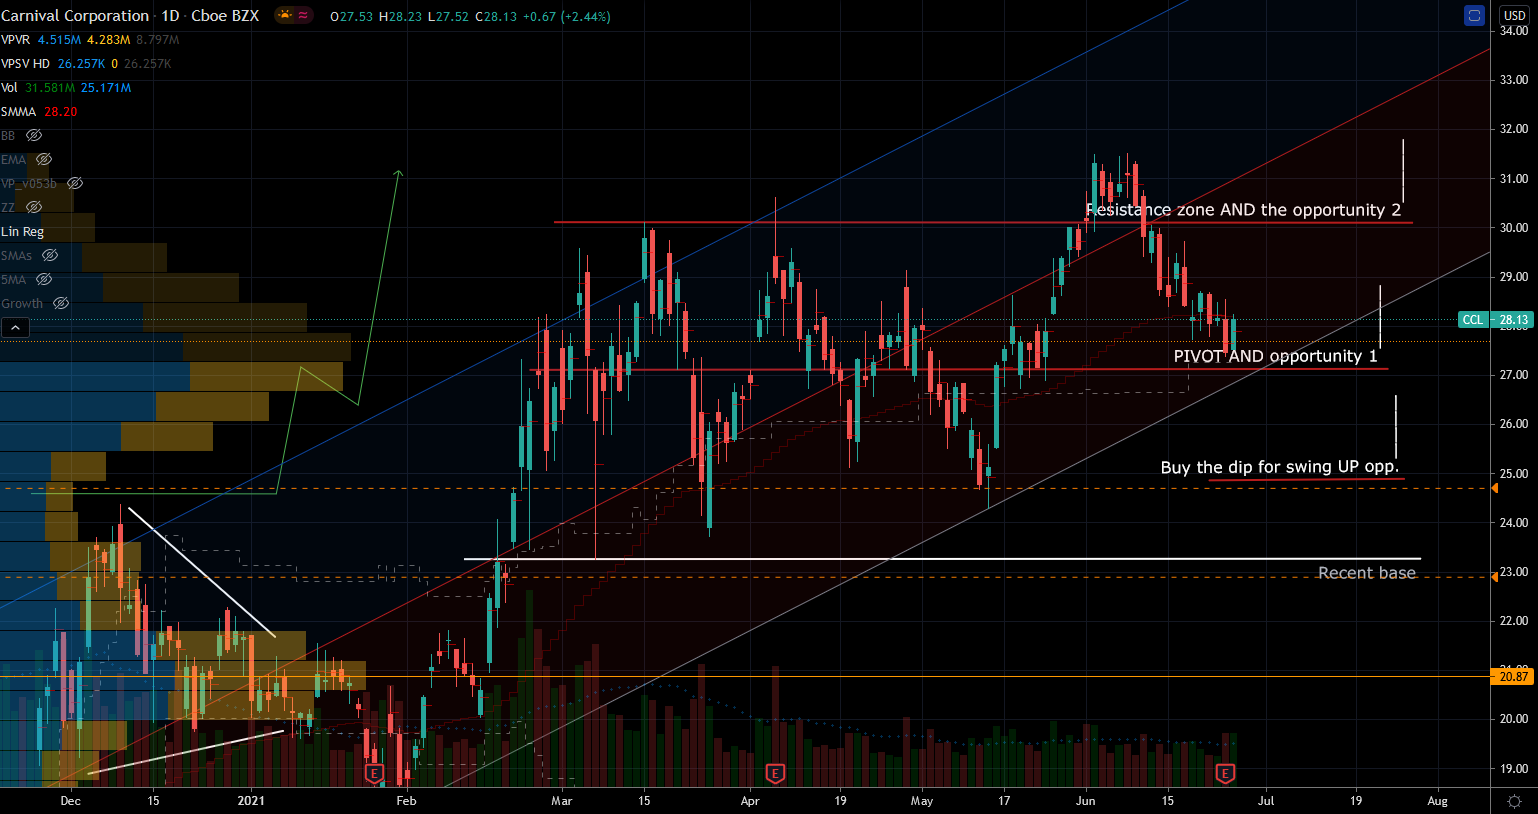Click the orange 20.87 price line label
This screenshot has height=814, width=1538.
point(1513,677)
